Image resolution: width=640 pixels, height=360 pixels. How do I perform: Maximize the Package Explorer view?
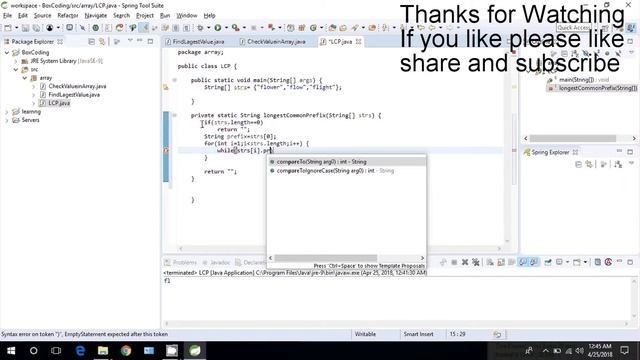pyautogui.click(x=150, y=41)
